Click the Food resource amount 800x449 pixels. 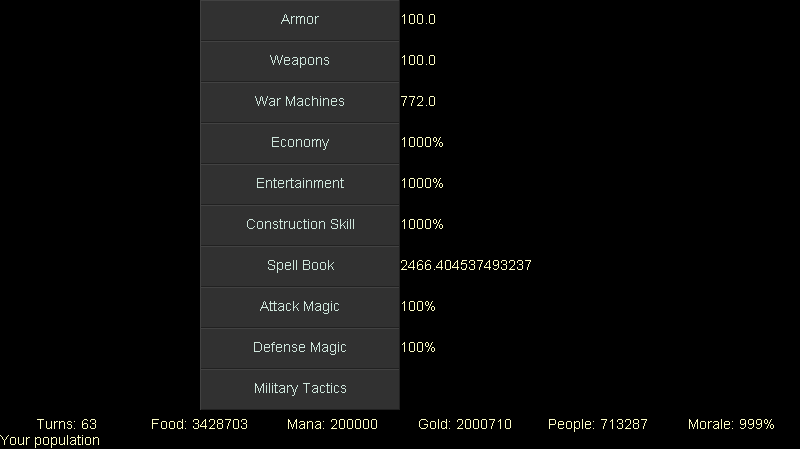point(199,424)
